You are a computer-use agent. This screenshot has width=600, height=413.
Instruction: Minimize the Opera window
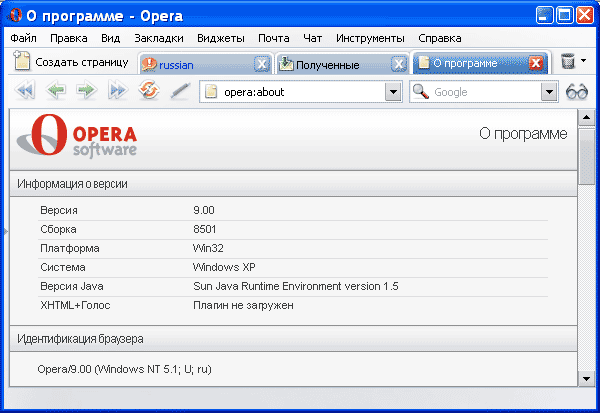(544, 15)
